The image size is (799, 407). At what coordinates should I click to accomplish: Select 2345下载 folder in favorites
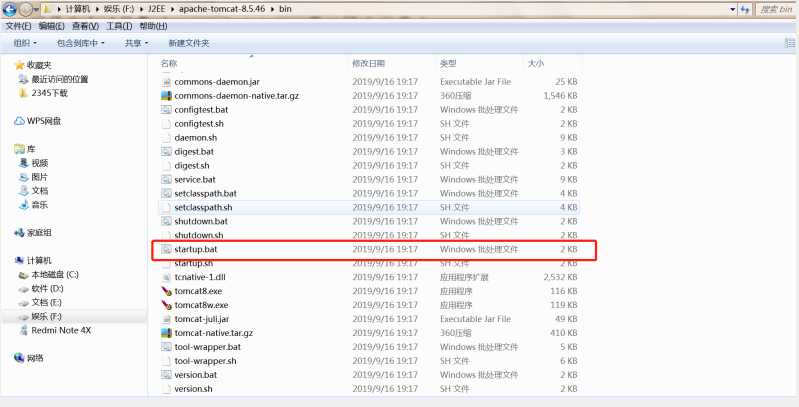click(49, 93)
